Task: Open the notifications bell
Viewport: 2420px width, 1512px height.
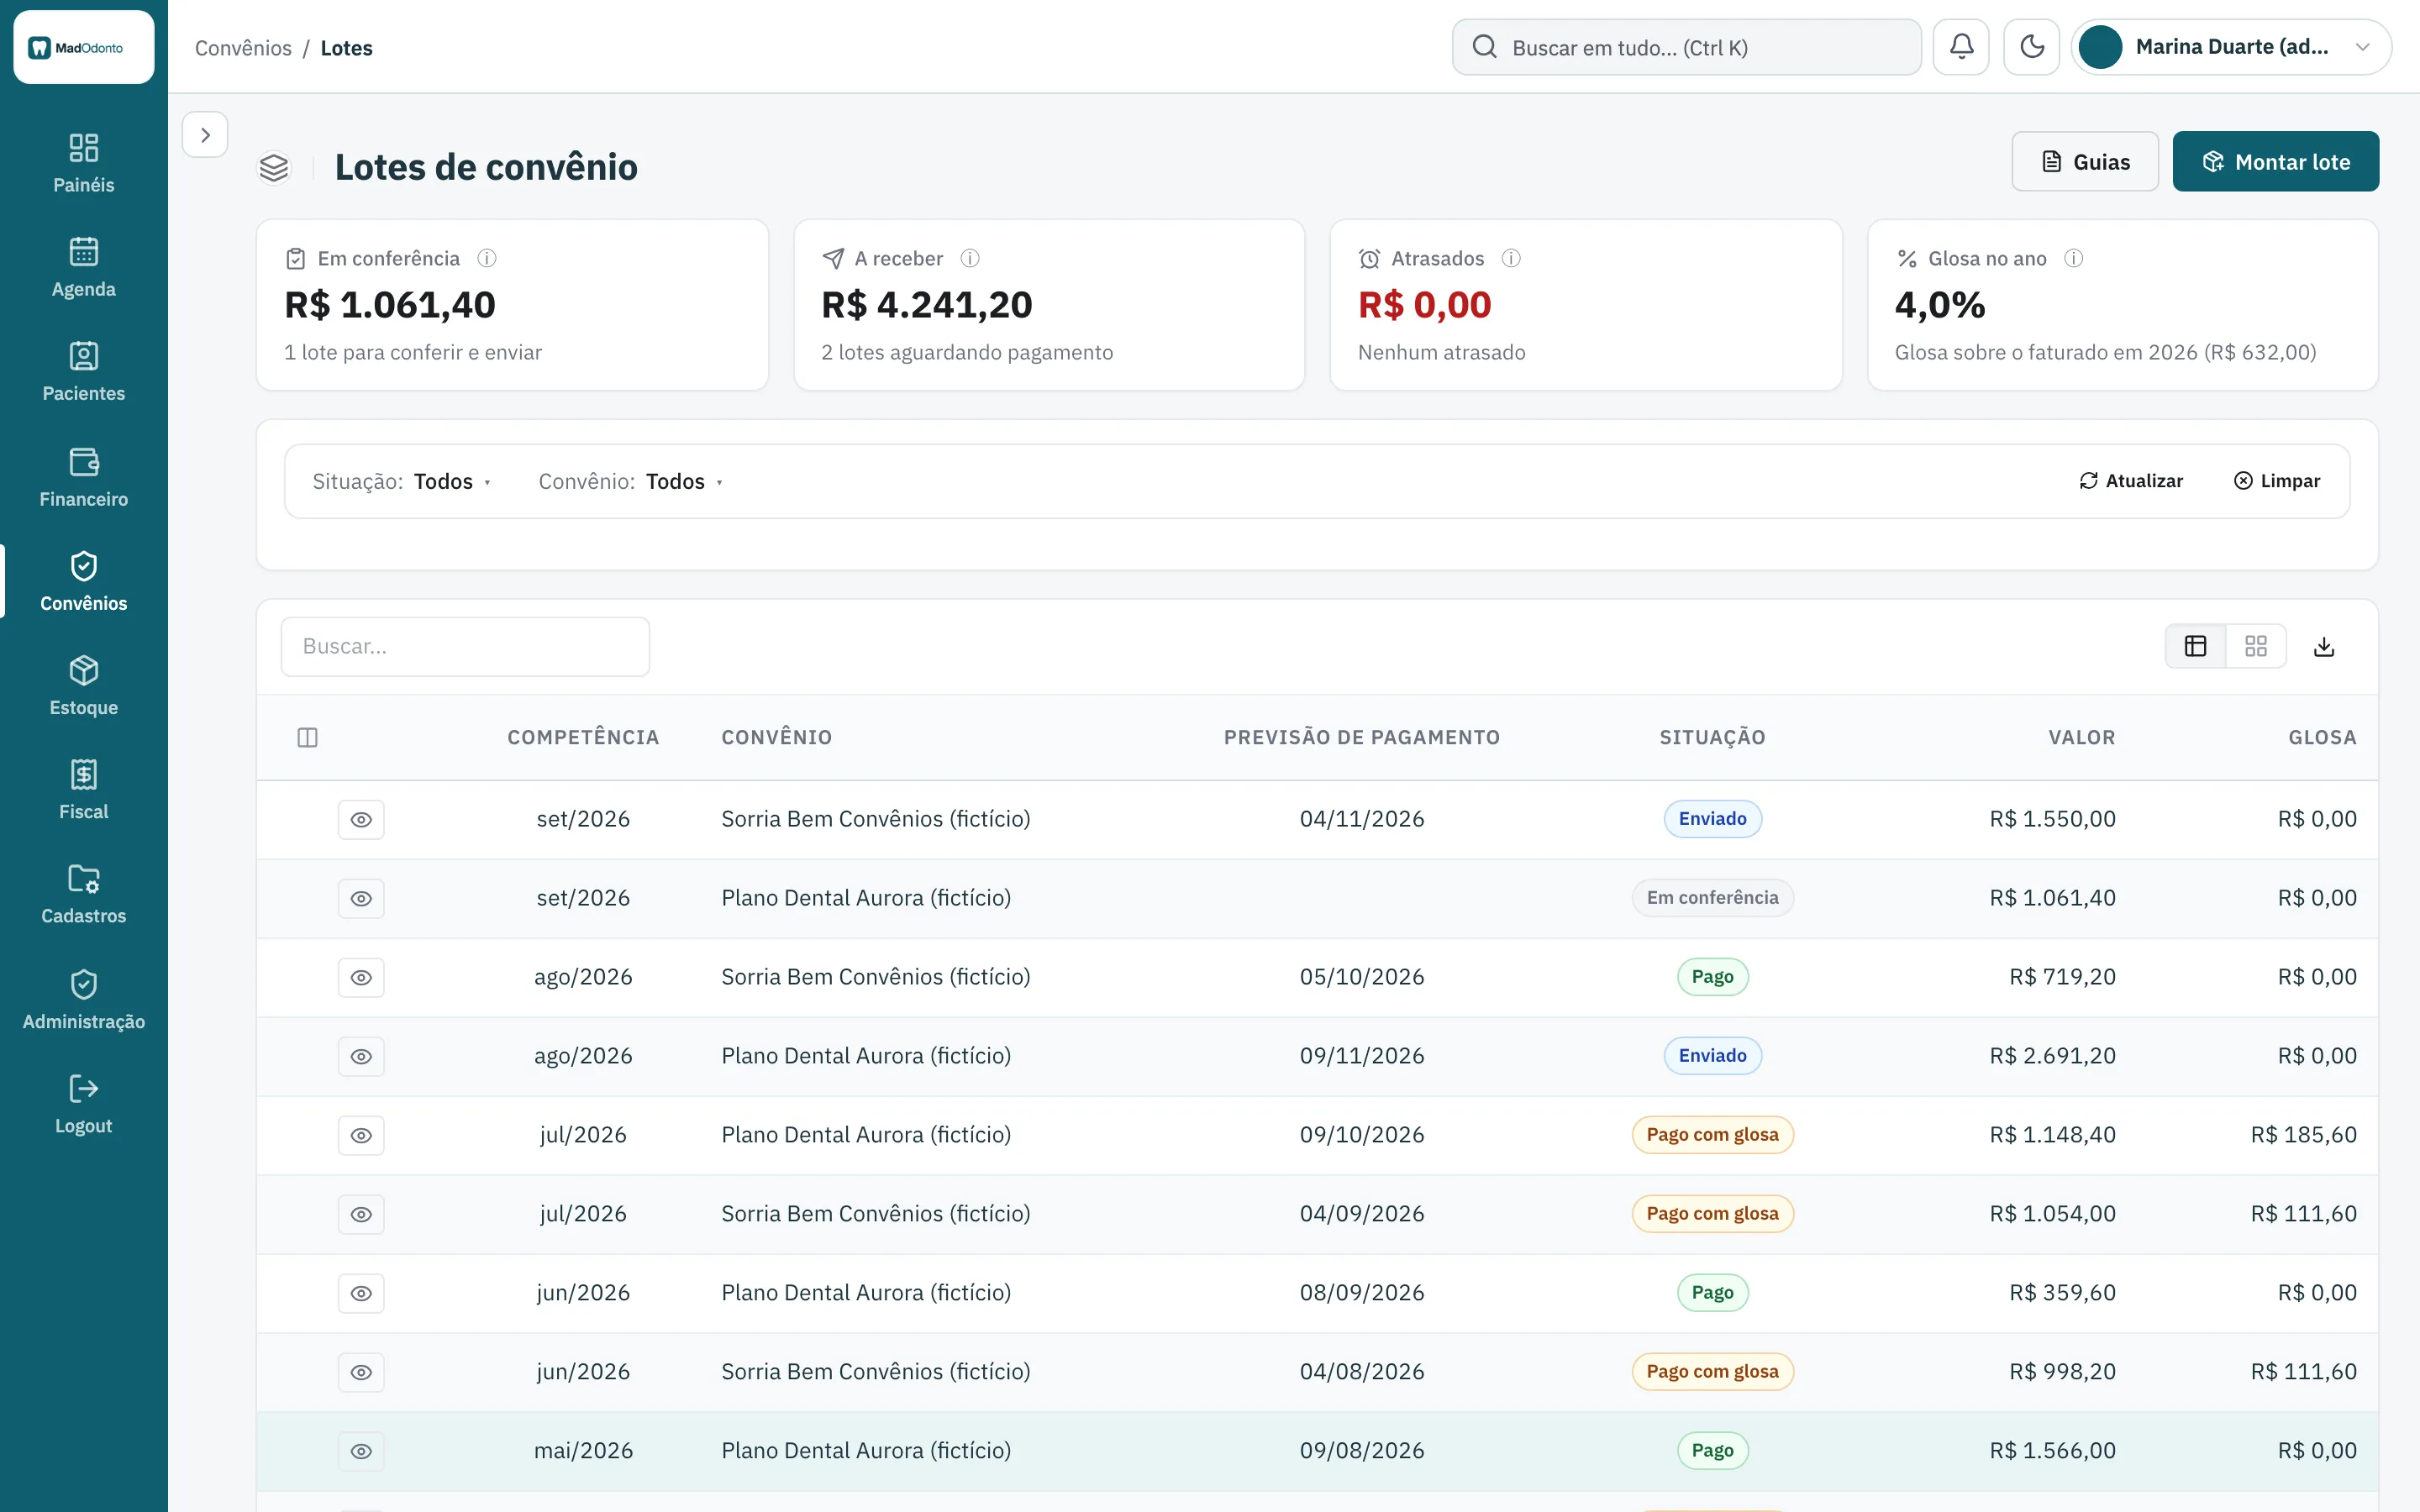Action: pos(1961,47)
